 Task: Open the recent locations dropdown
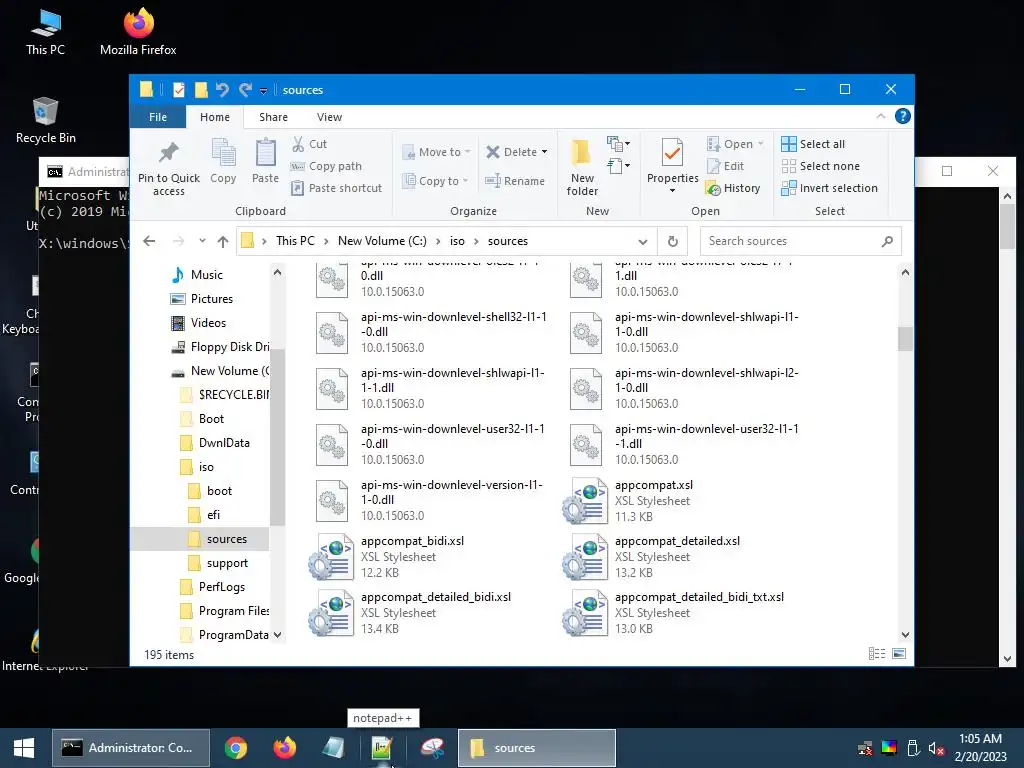click(202, 241)
